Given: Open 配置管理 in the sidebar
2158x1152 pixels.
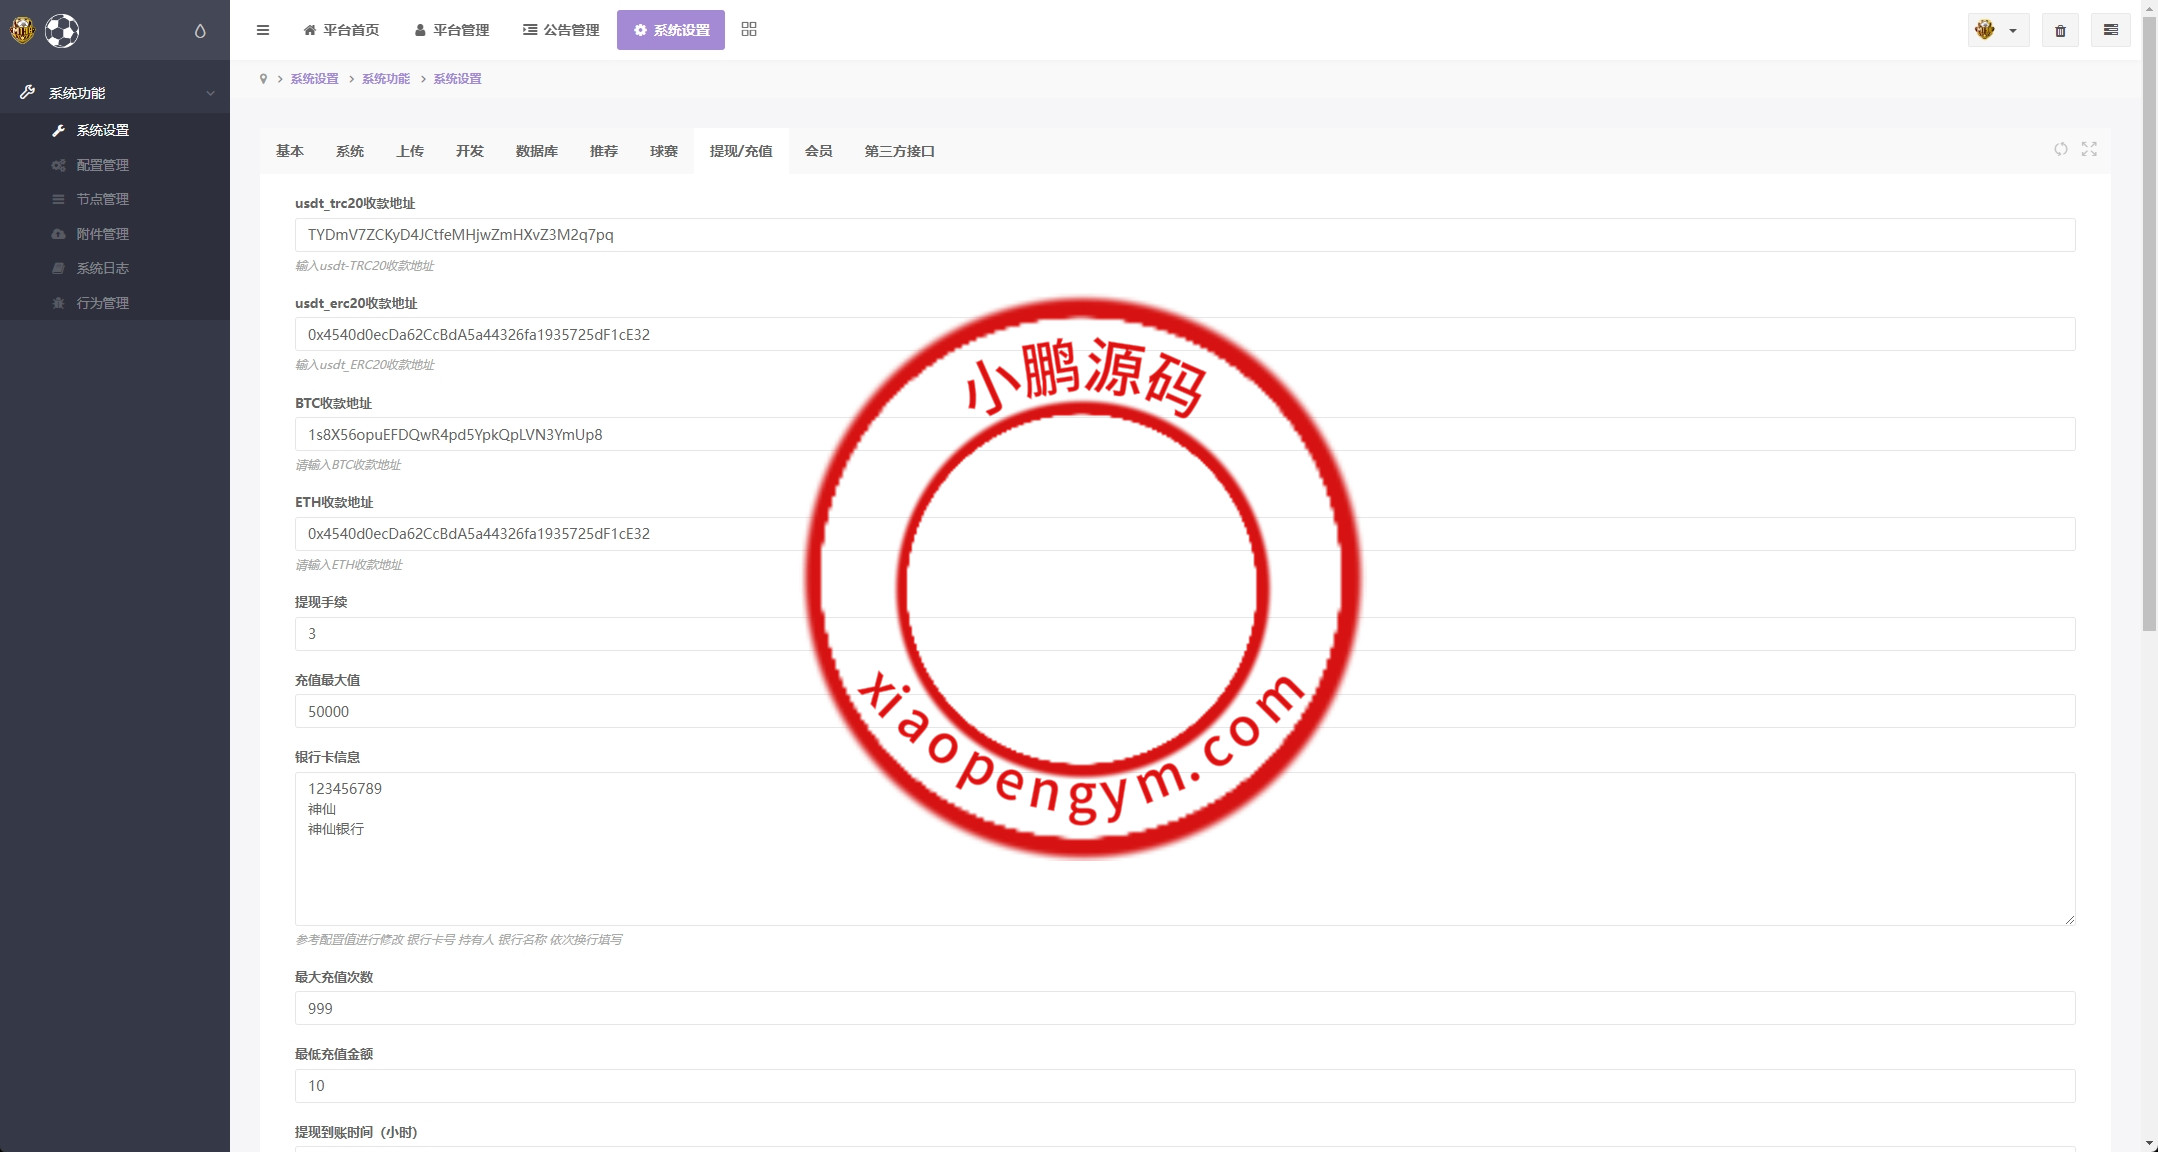Looking at the screenshot, I should click(102, 165).
